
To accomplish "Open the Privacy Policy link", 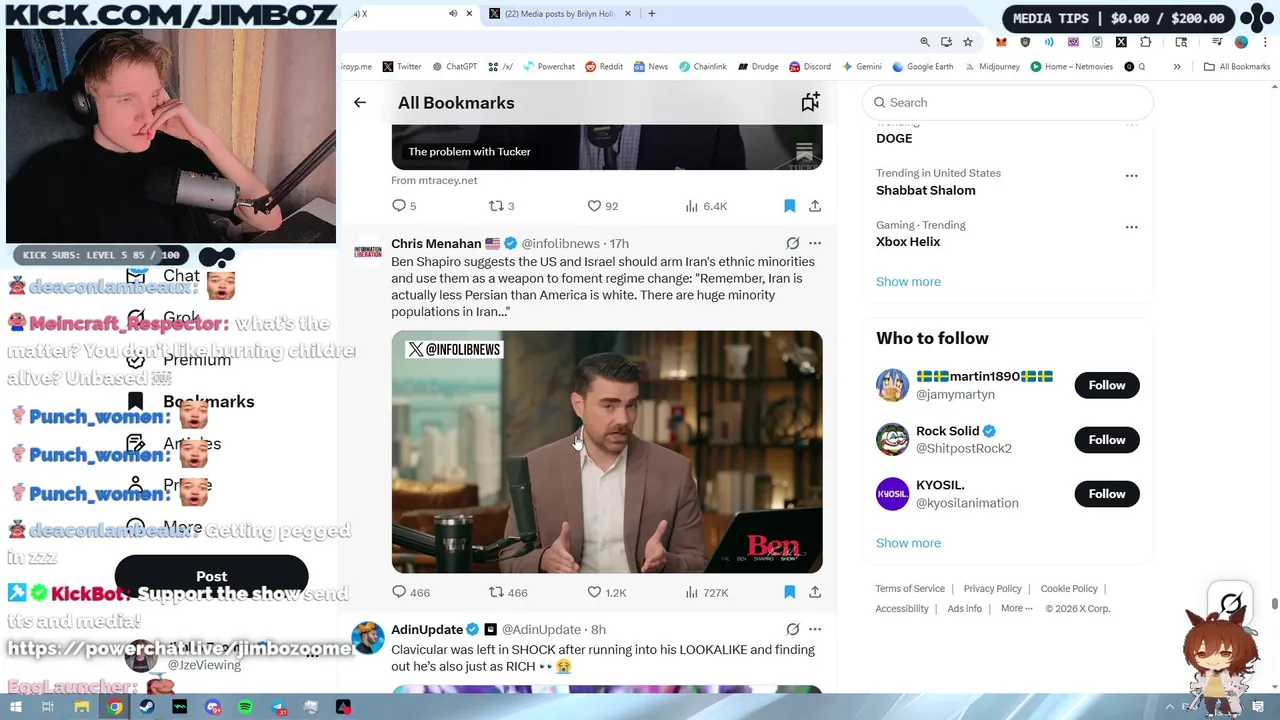I will coord(992,589).
